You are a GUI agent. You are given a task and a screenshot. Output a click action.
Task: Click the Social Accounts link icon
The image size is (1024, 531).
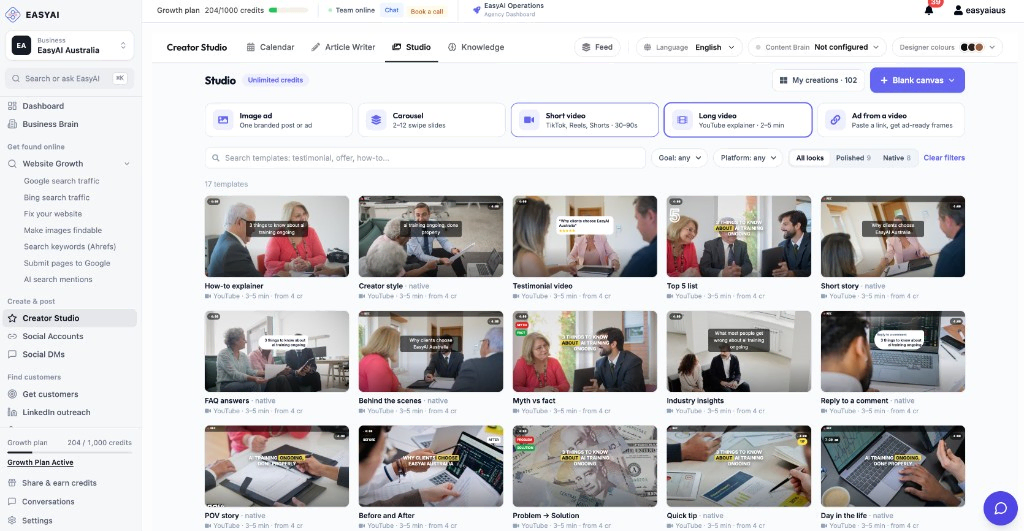pyautogui.click(x=12, y=336)
